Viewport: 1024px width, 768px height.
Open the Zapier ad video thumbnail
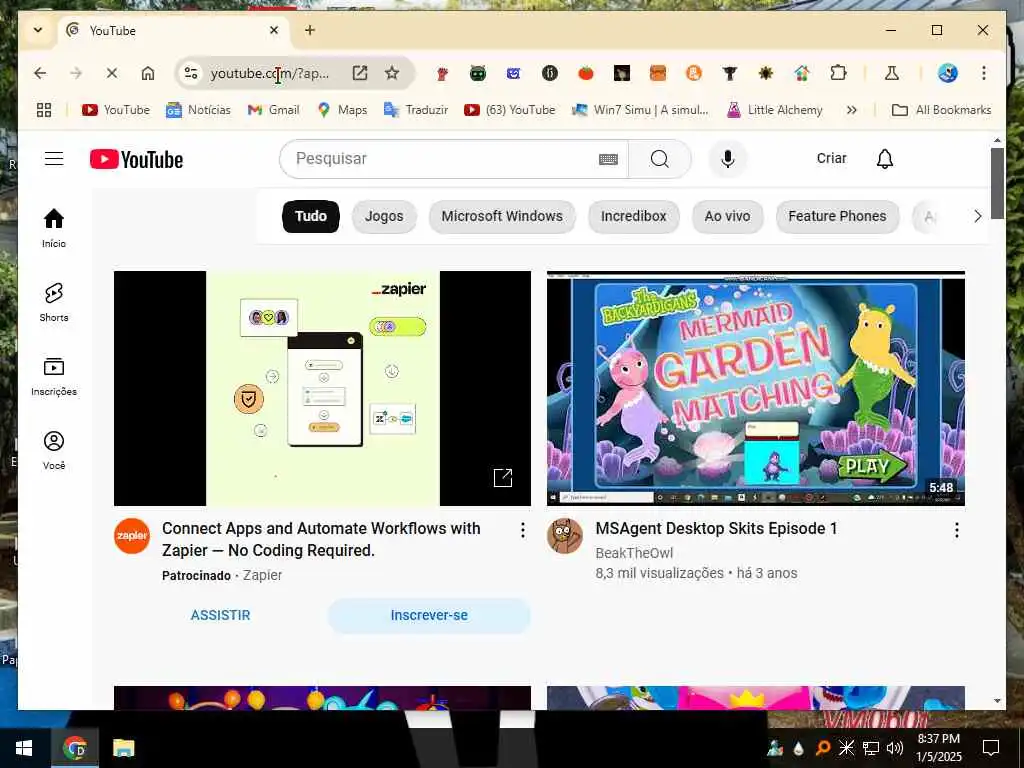(x=322, y=388)
